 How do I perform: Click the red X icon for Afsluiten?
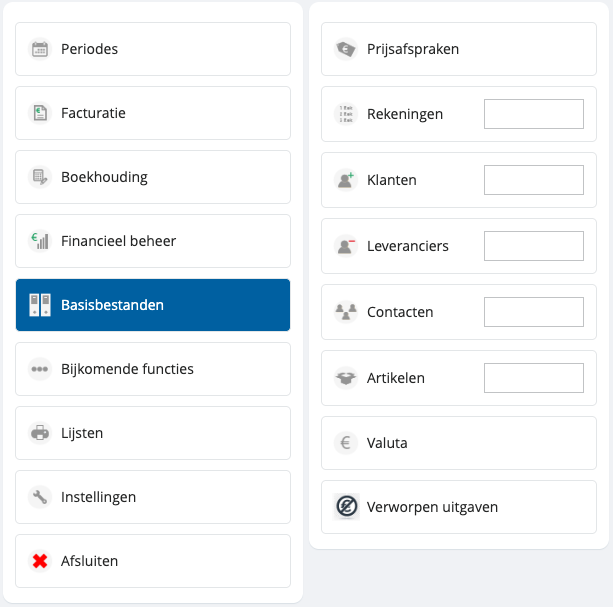(40, 561)
